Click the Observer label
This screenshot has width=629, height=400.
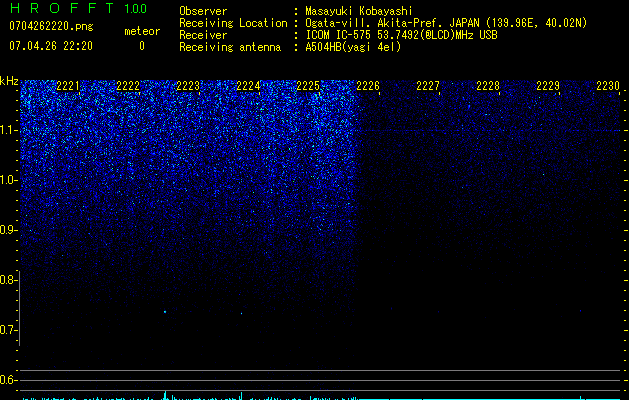pos(203,11)
